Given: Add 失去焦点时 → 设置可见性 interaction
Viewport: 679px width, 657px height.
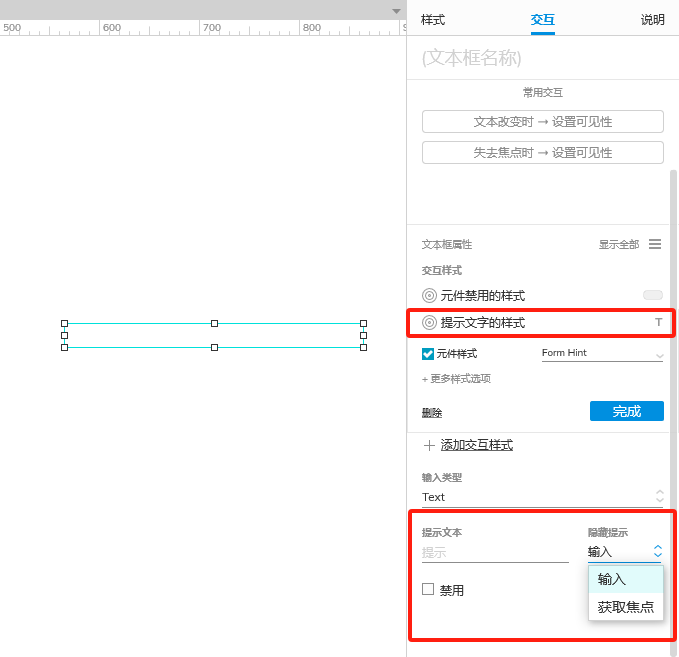Looking at the screenshot, I should click(x=543, y=152).
